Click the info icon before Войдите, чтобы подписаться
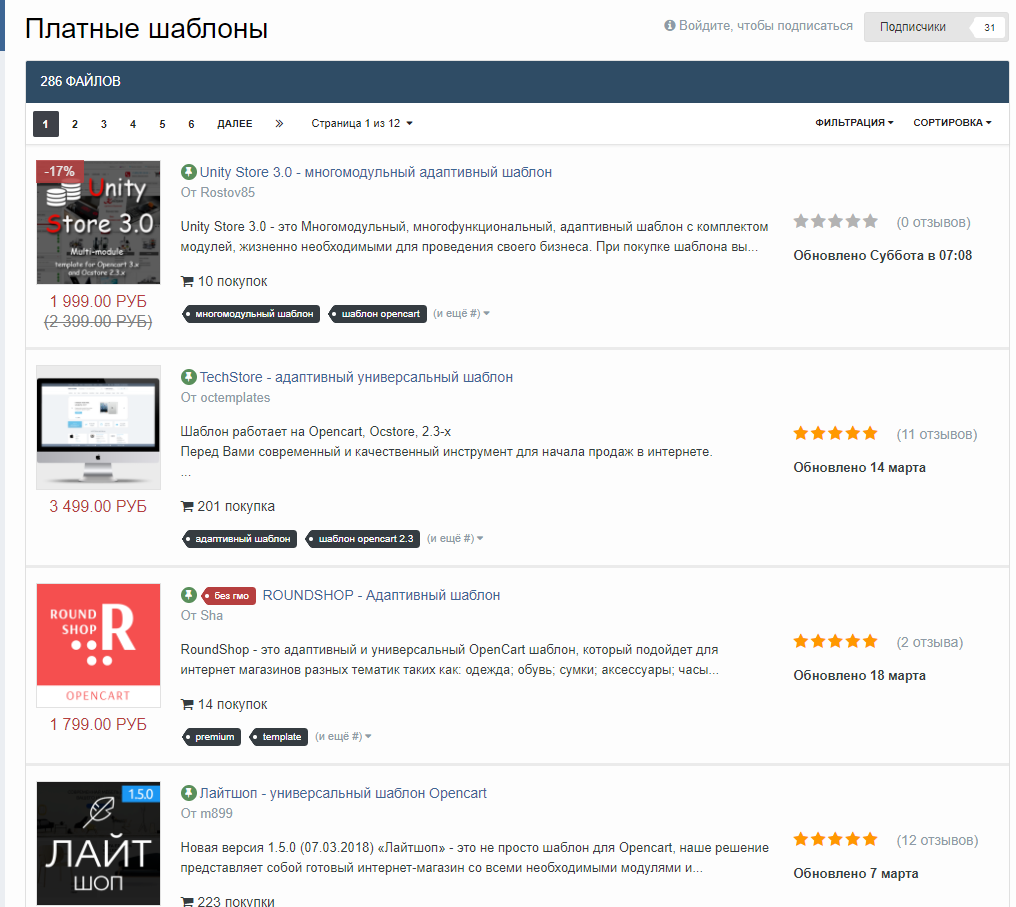Image resolution: width=1016 pixels, height=907 pixels. point(670,25)
